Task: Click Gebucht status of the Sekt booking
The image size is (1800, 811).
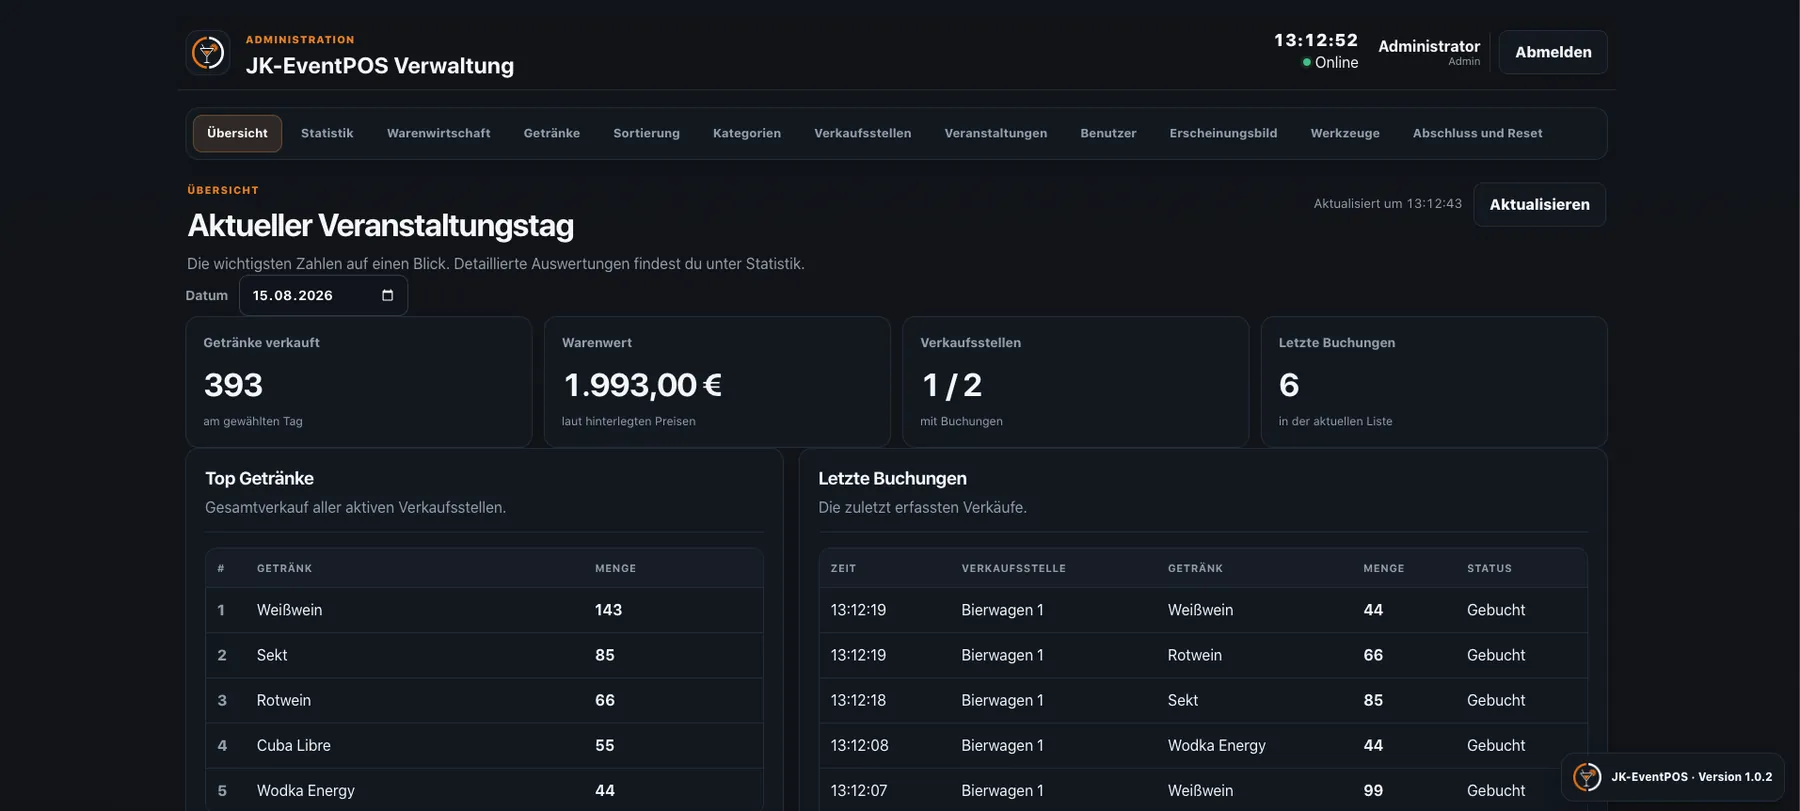Action: [1496, 700]
